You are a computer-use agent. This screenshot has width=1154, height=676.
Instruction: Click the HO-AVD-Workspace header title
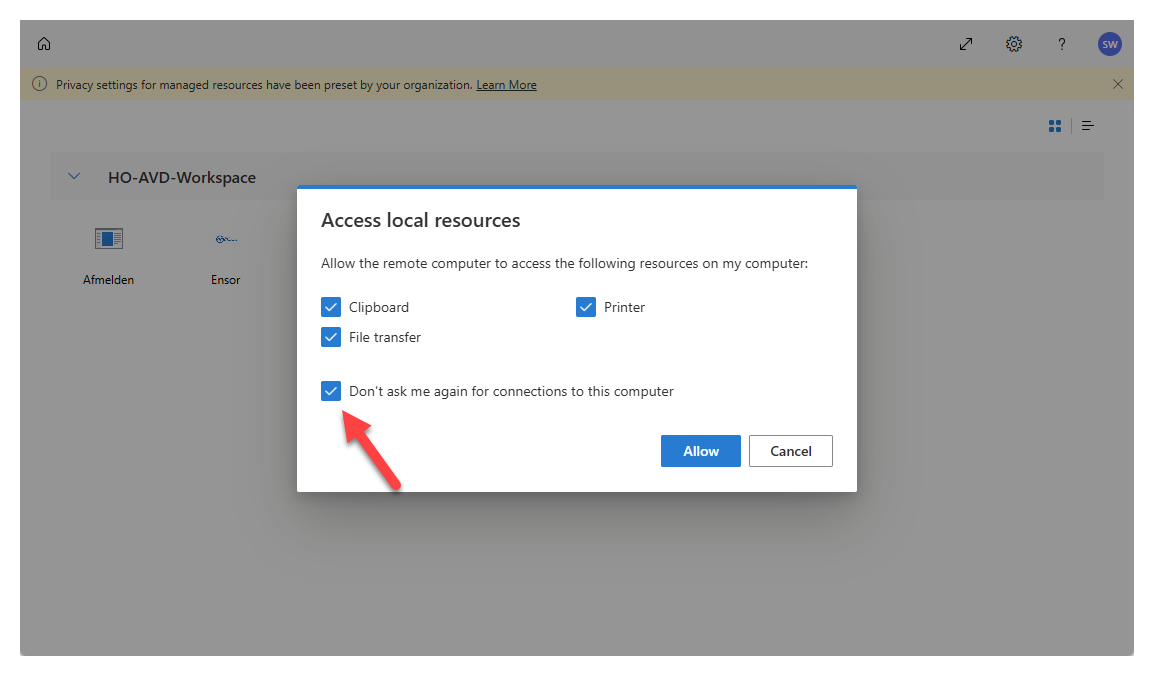point(182,178)
